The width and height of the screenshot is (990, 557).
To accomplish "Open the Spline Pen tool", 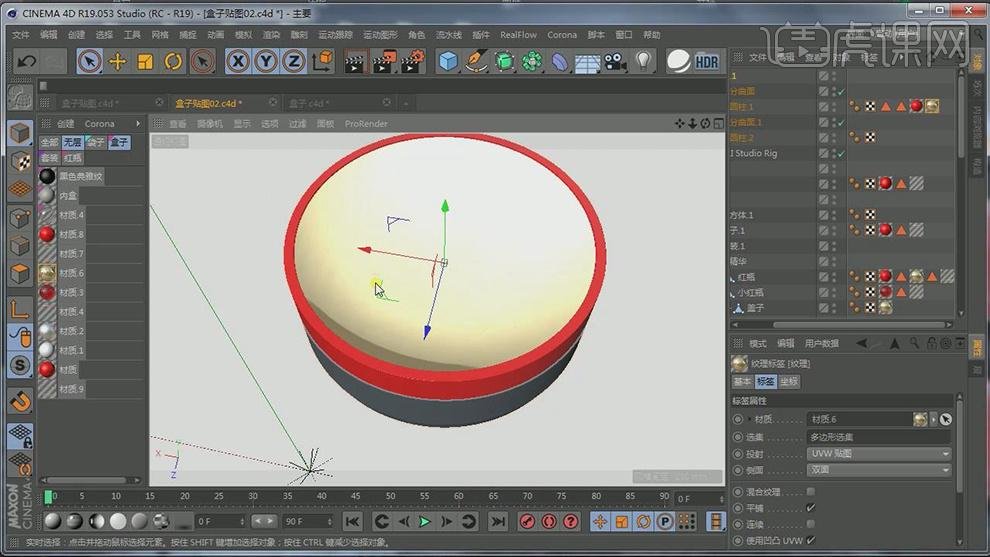I will coord(476,61).
